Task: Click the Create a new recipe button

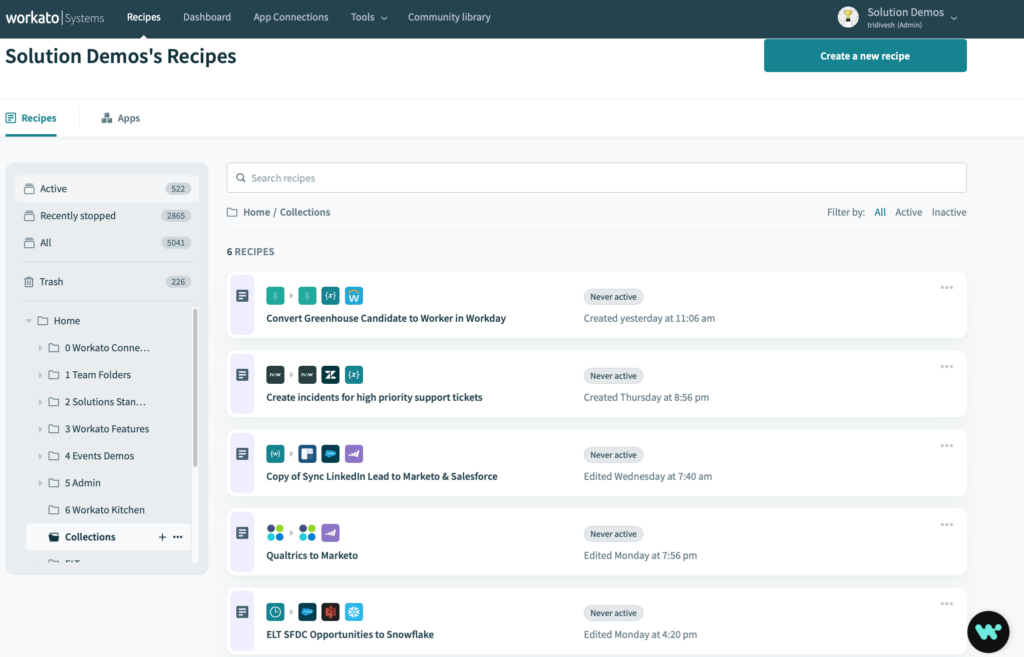Action: (x=864, y=55)
